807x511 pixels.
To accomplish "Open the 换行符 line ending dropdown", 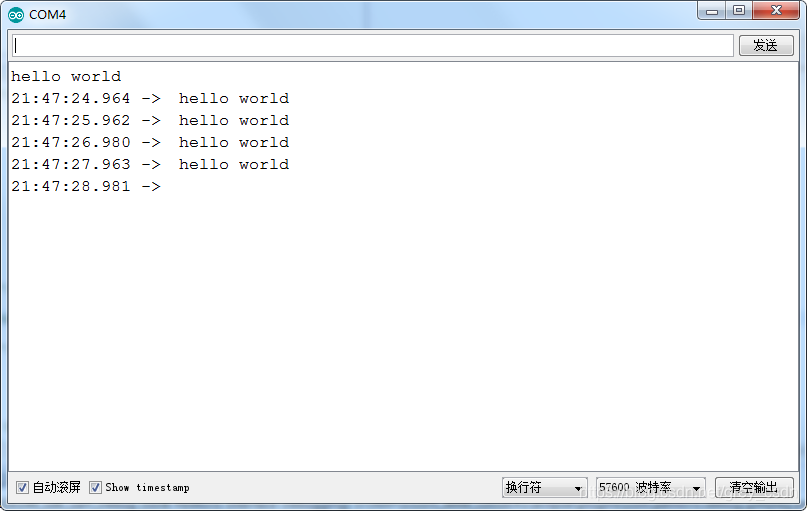I will coord(545,487).
